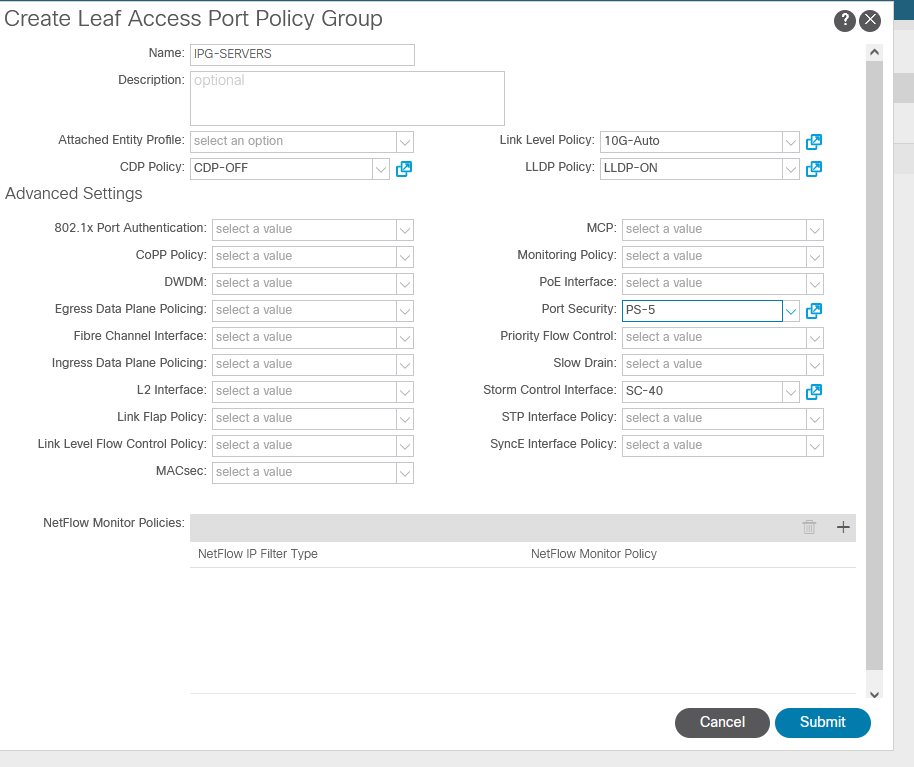Open SyncE Interface Policy dropdown
Screen dimensions: 914x767
[814, 446]
